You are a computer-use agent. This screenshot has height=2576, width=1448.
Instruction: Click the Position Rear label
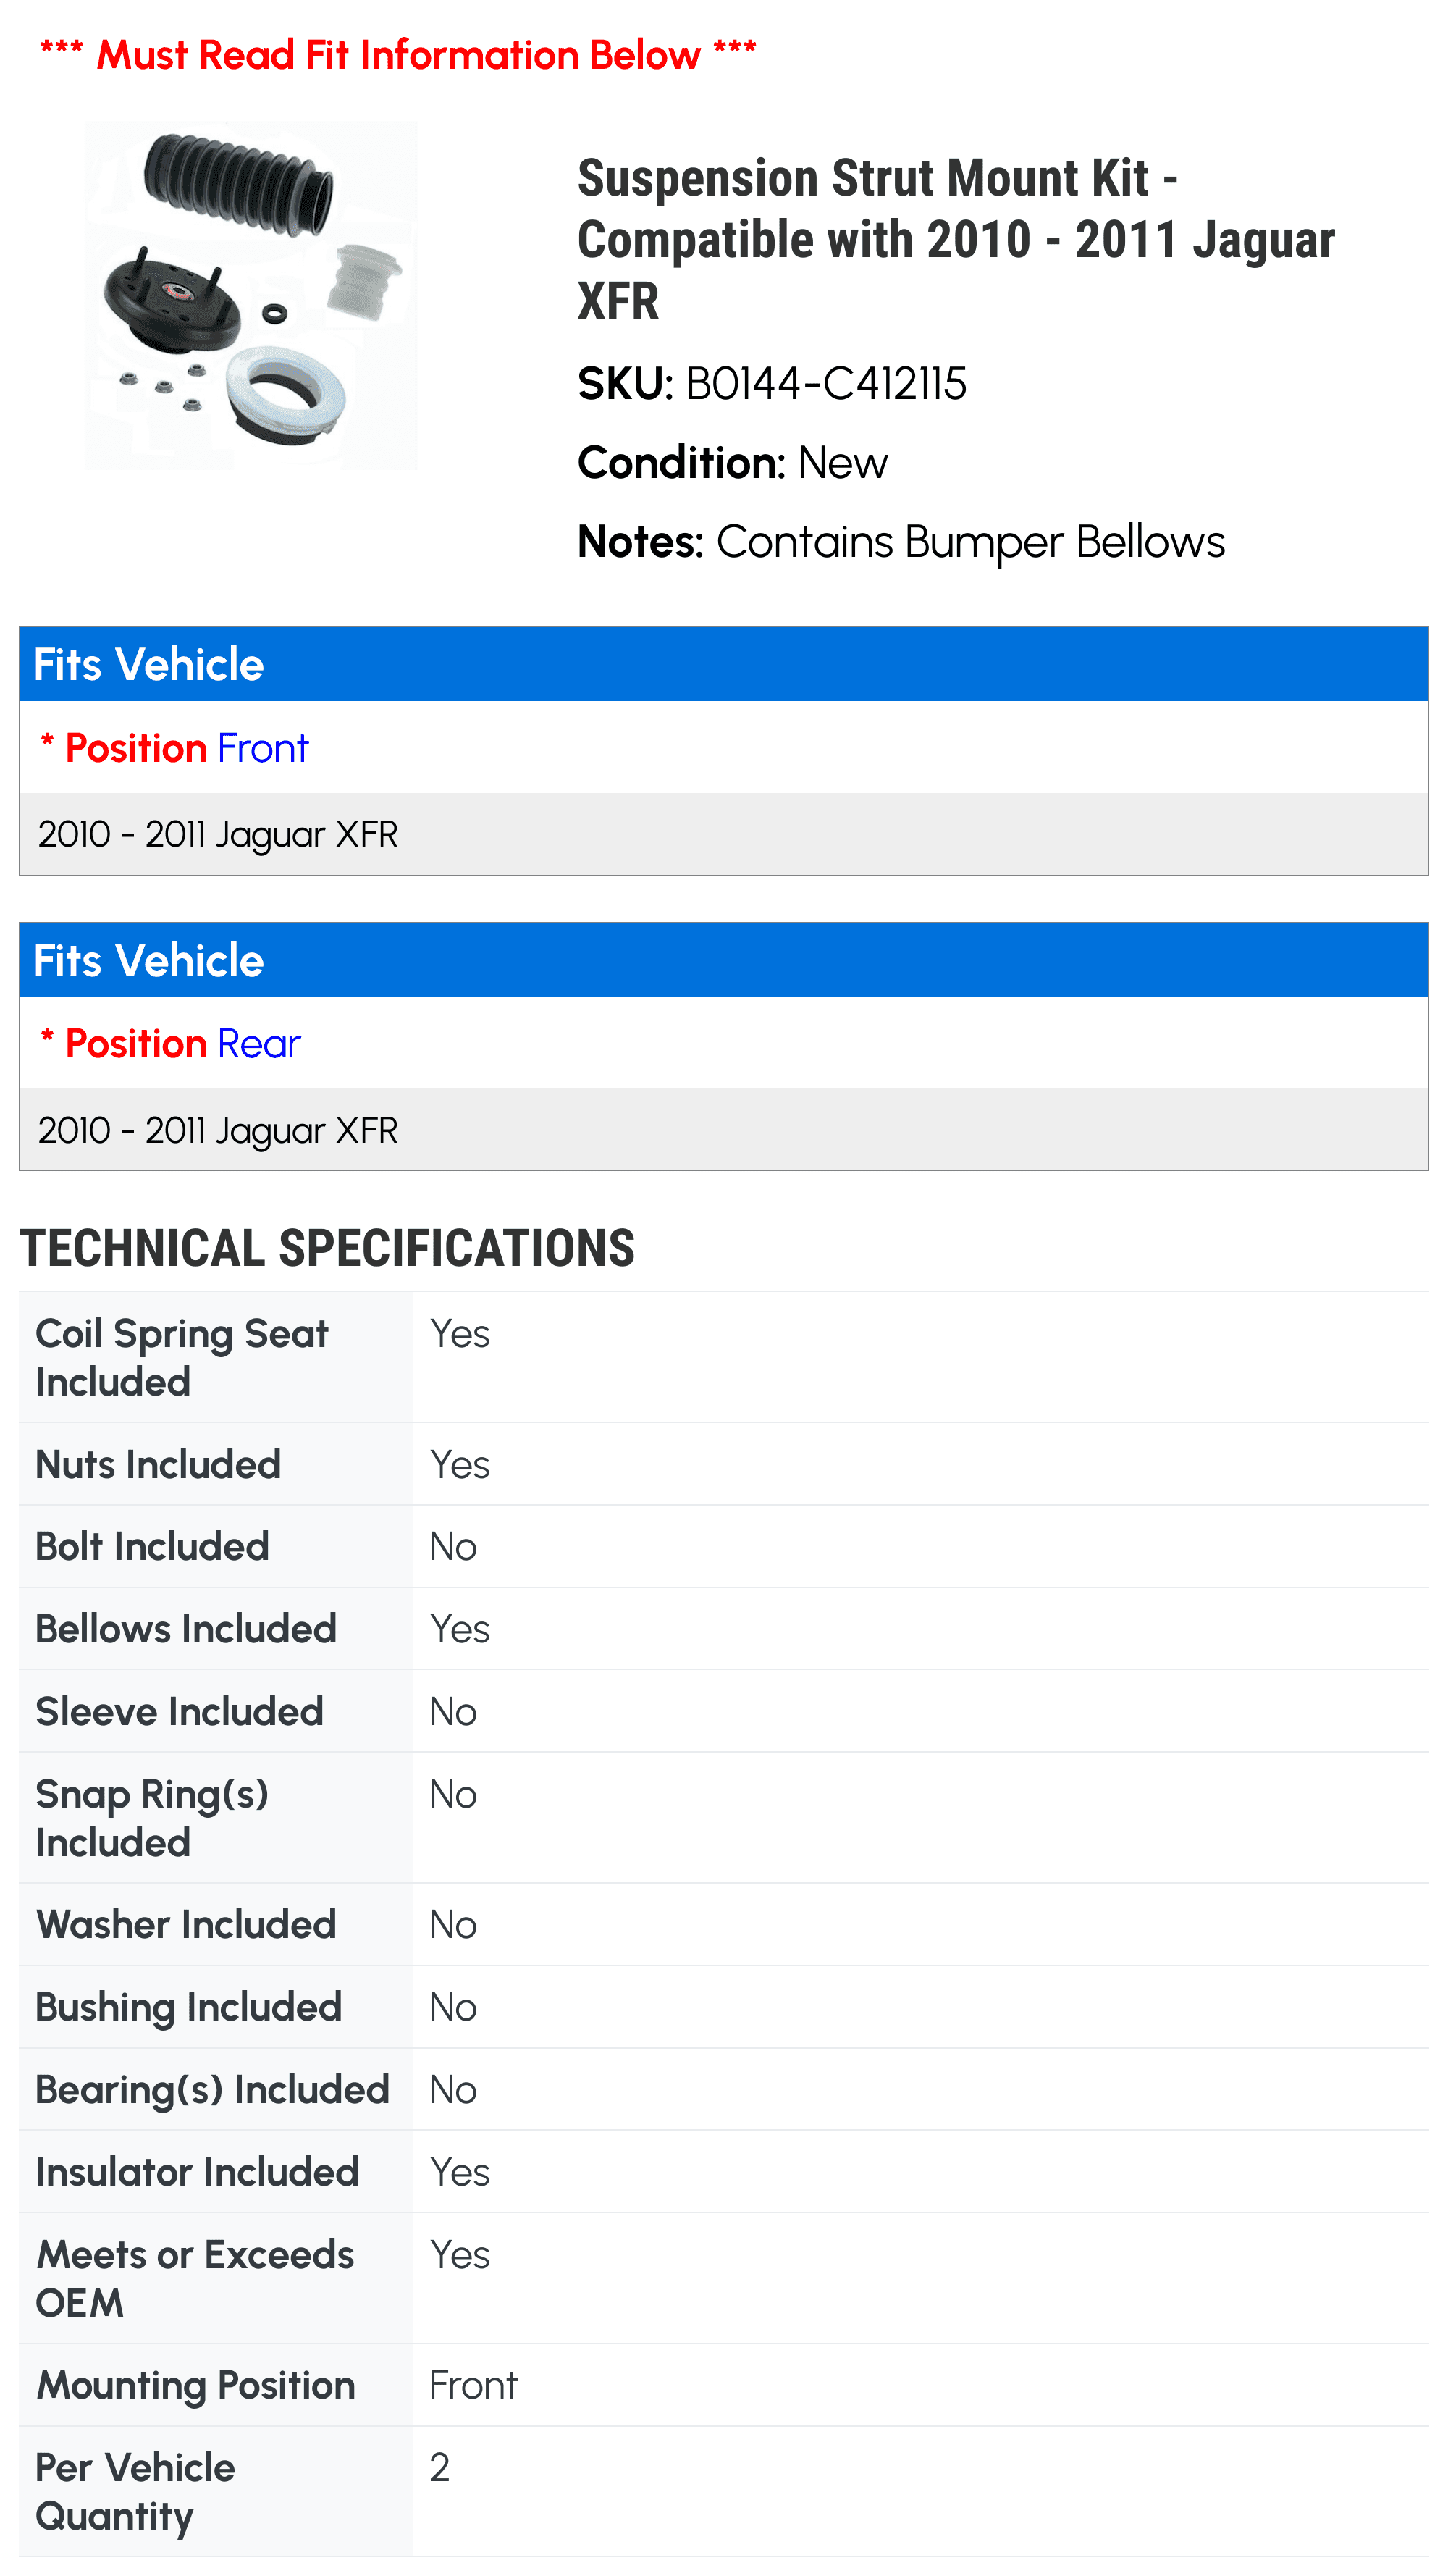170,1044
